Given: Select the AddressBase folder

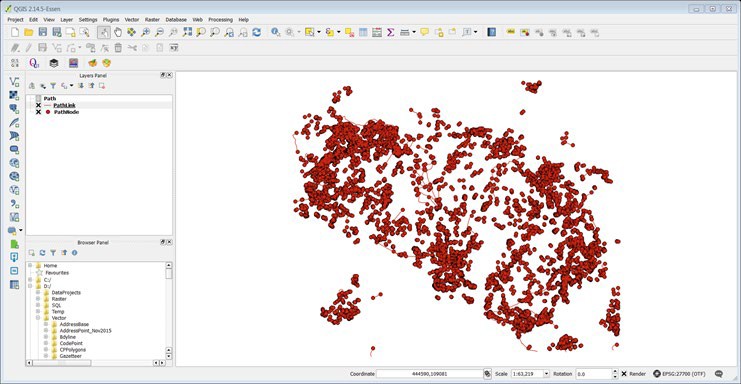Looking at the screenshot, I should (x=74, y=324).
